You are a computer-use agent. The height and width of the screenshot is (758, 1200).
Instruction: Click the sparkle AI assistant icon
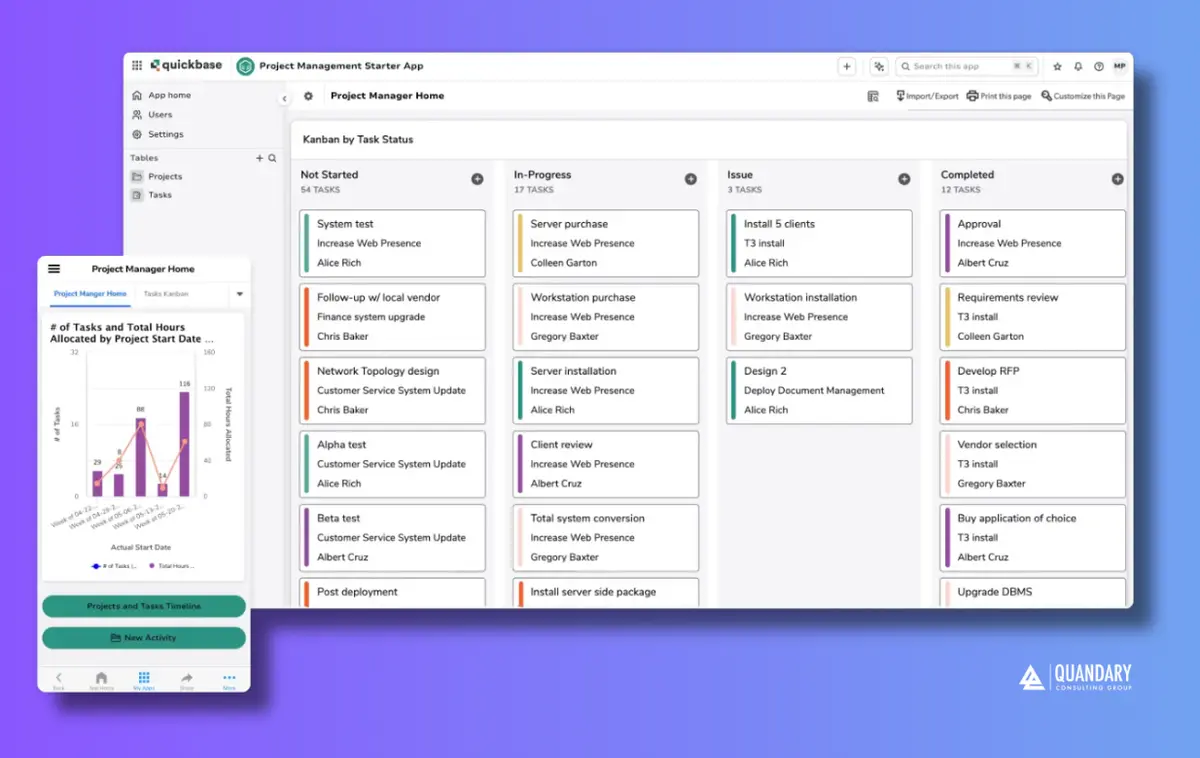tap(878, 66)
